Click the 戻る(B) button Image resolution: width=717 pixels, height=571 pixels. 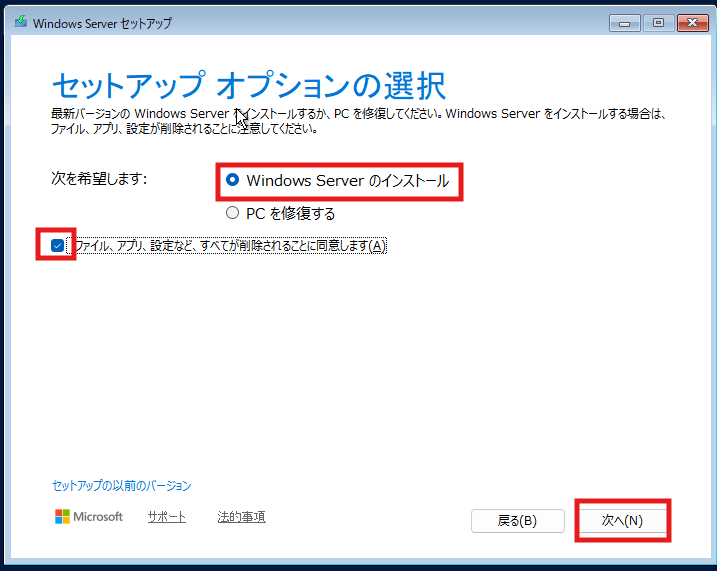click(x=518, y=521)
